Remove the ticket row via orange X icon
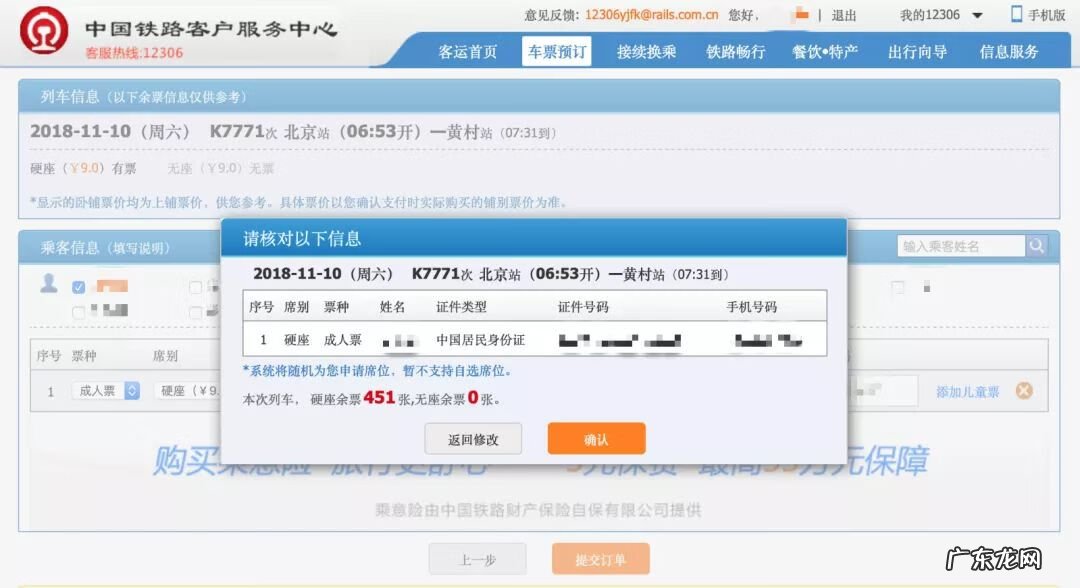The height and width of the screenshot is (588, 1080). 1024,390
